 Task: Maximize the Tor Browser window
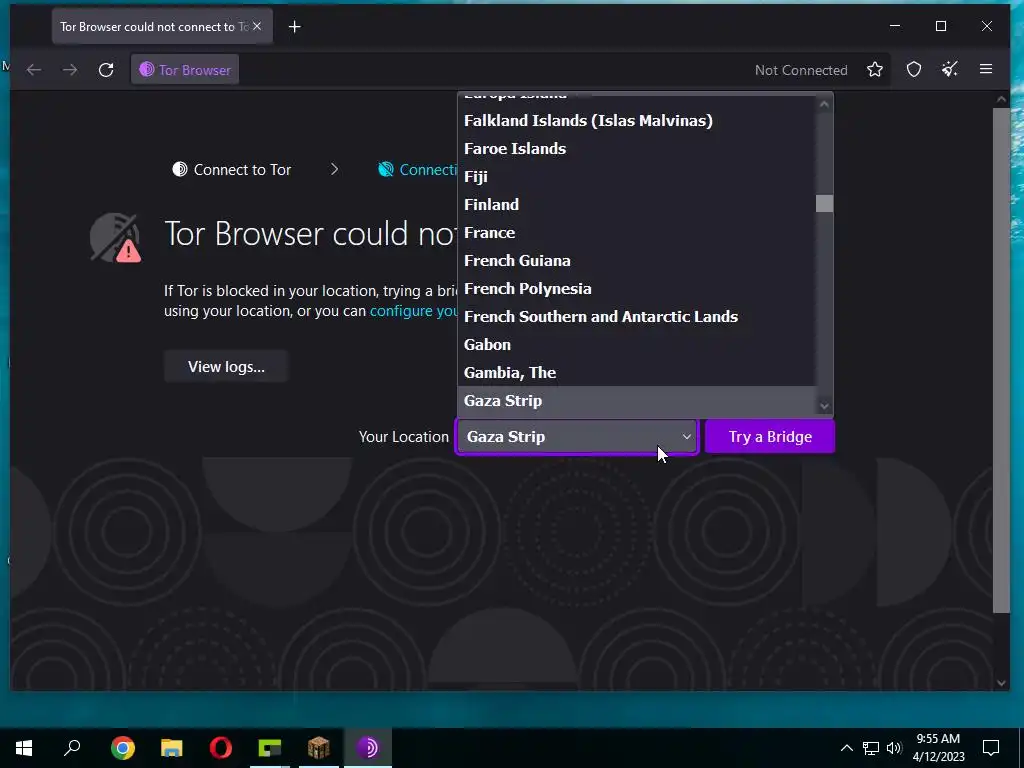(941, 26)
